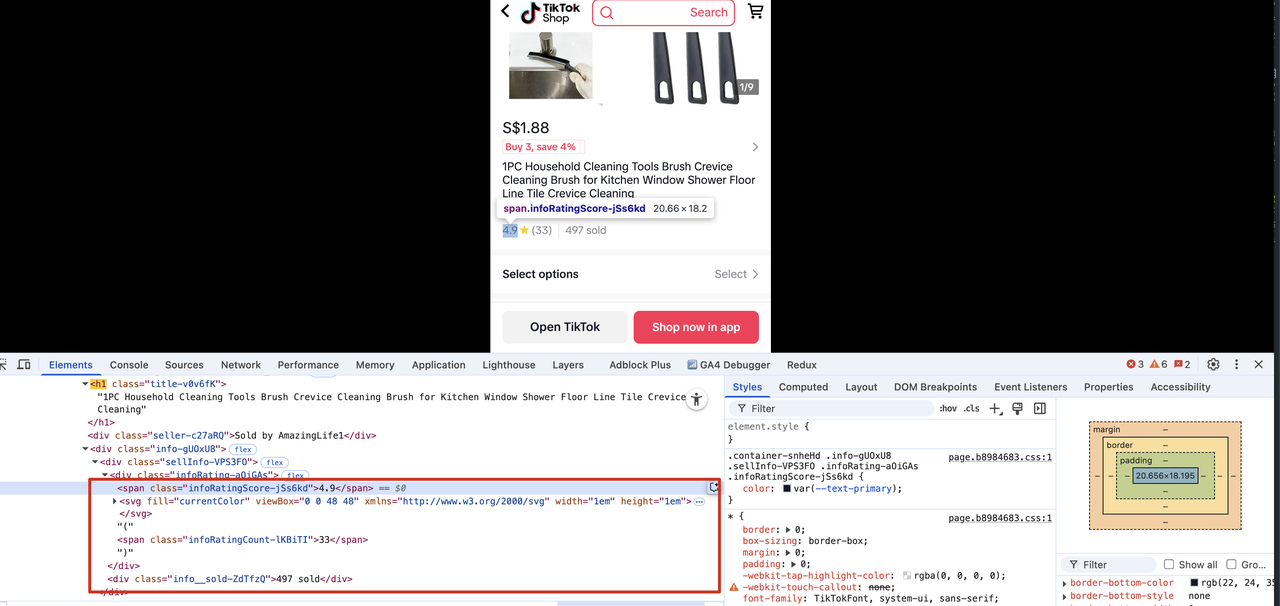The width and height of the screenshot is (1280, 606).
Task: Expand the padding shorthand property arrow
Action: point(795,564)
